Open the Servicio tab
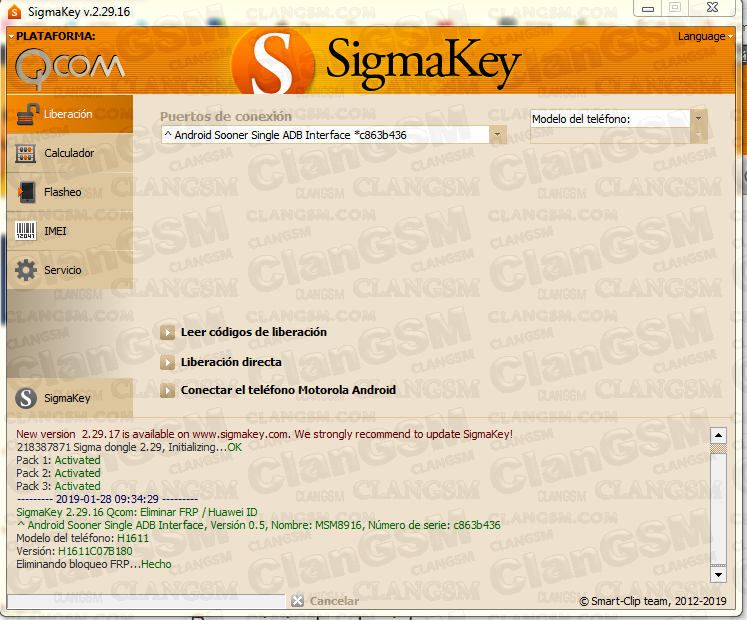747x620 pixels. [70, 270]
